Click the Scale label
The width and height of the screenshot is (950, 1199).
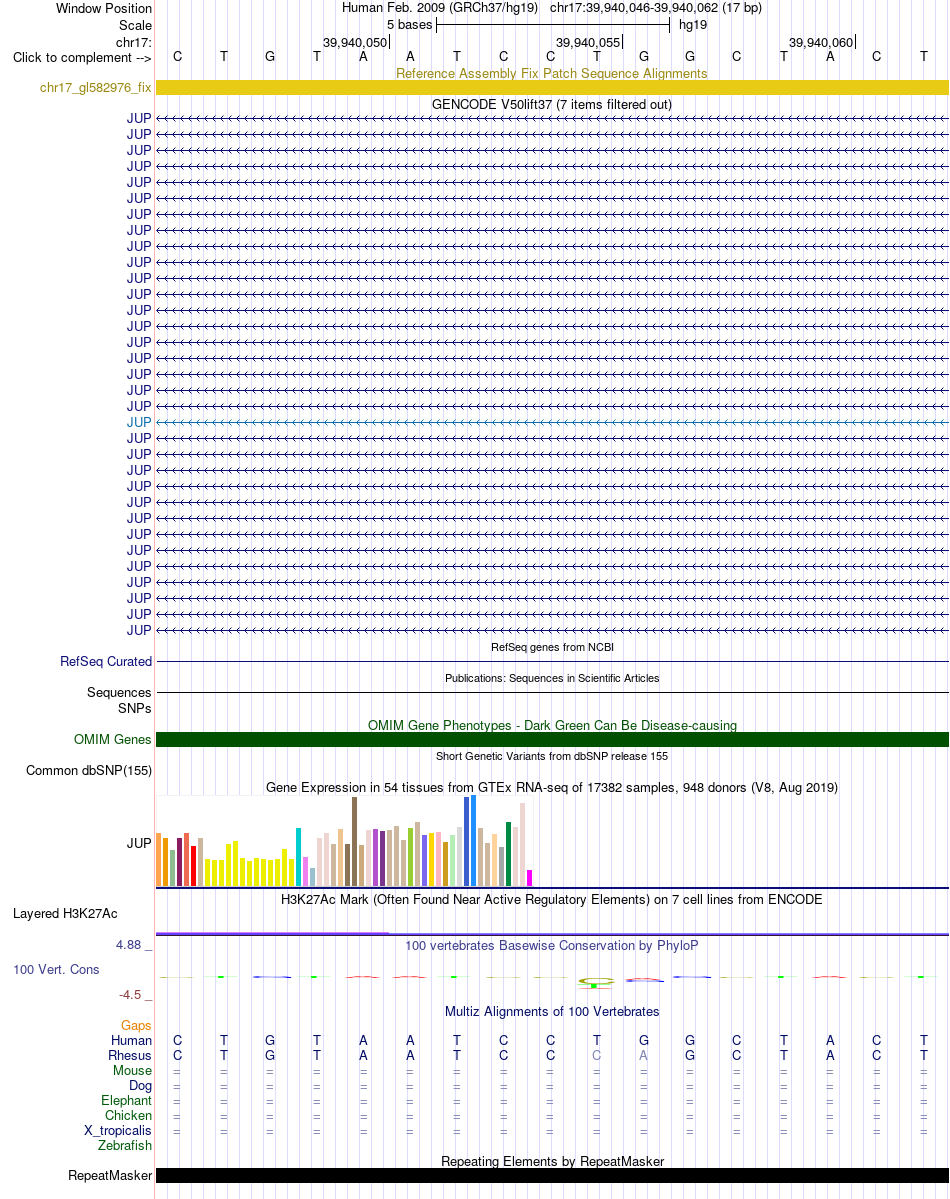[135, 25]
